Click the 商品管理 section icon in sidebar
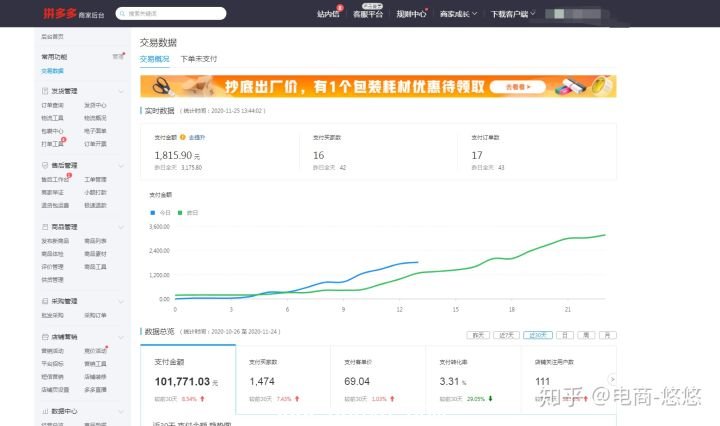Image resolution: width=720 pixels, height=426 pixels. (x=45, y=227)
